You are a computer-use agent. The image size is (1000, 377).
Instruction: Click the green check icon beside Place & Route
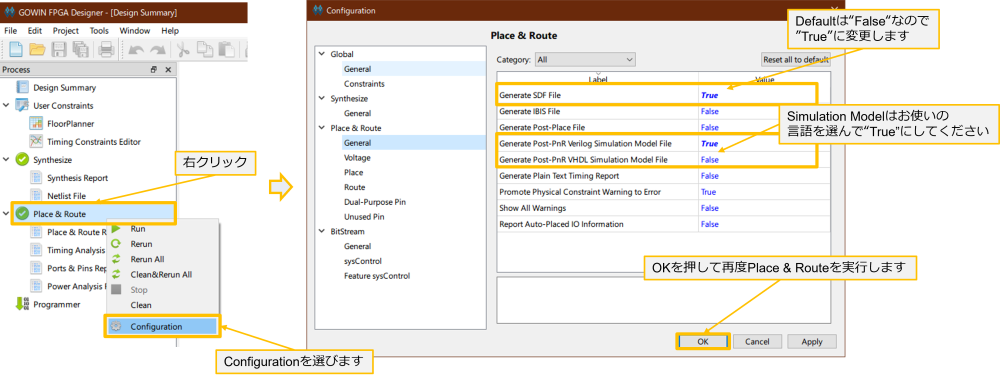coord(23,214)
